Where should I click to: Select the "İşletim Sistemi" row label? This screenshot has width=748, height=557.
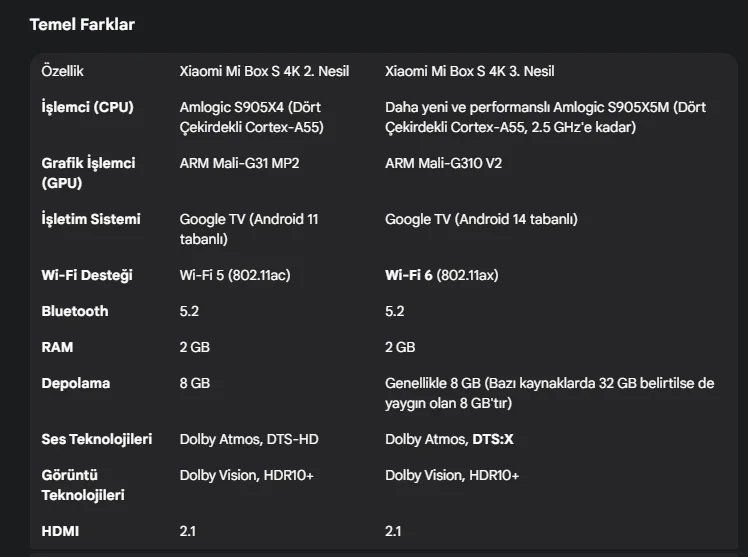(91, 219)
